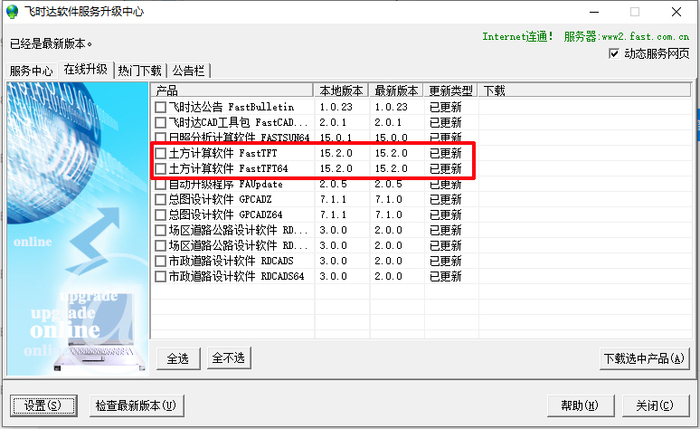Image resolution: width=700 pixels, height=429 pixels.
Task: Open the 热门下载 tab
Action: pyautogui.click(x=140, y=71)
